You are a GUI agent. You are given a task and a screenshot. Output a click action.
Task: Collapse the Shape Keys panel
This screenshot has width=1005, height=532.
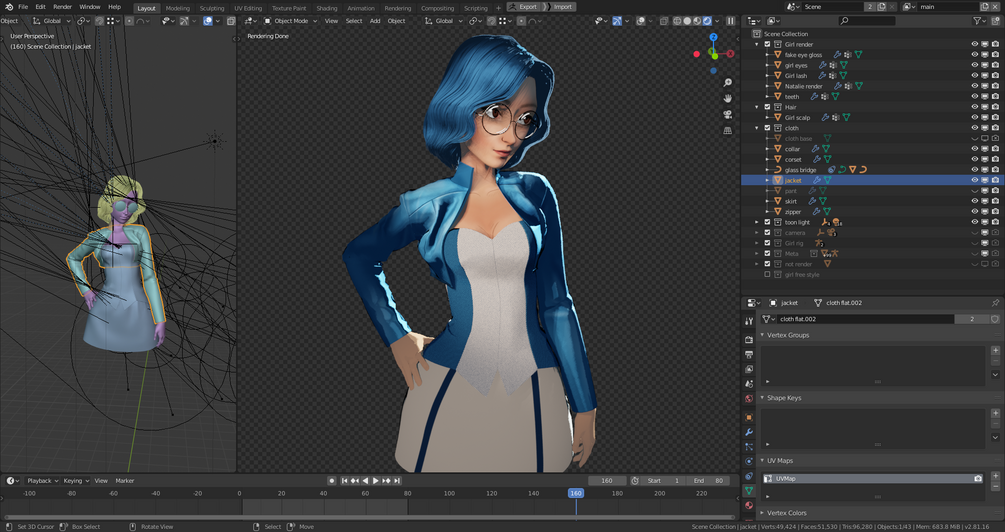point(763,398)
